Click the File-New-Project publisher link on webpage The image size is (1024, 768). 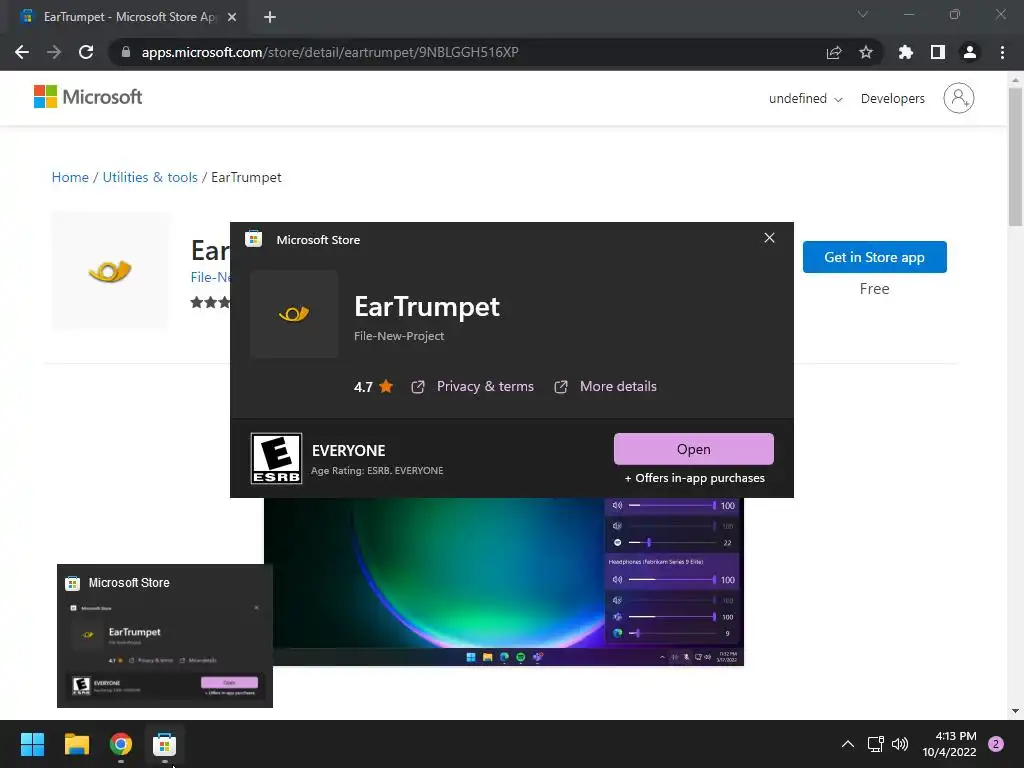pos(210,278)
